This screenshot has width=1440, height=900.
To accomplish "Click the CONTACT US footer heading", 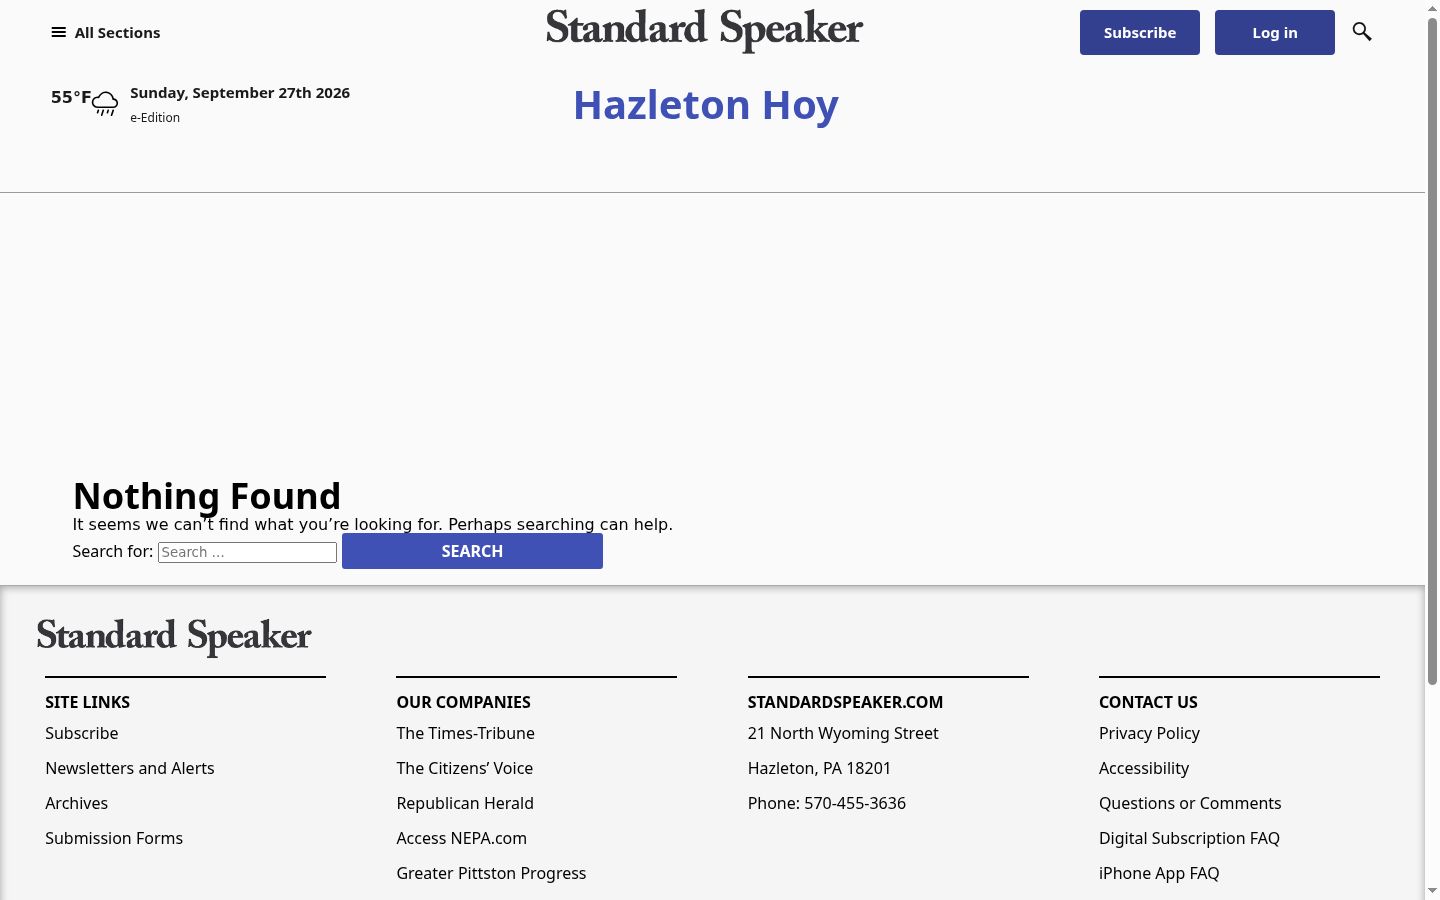I will [x=1148, y=702].
